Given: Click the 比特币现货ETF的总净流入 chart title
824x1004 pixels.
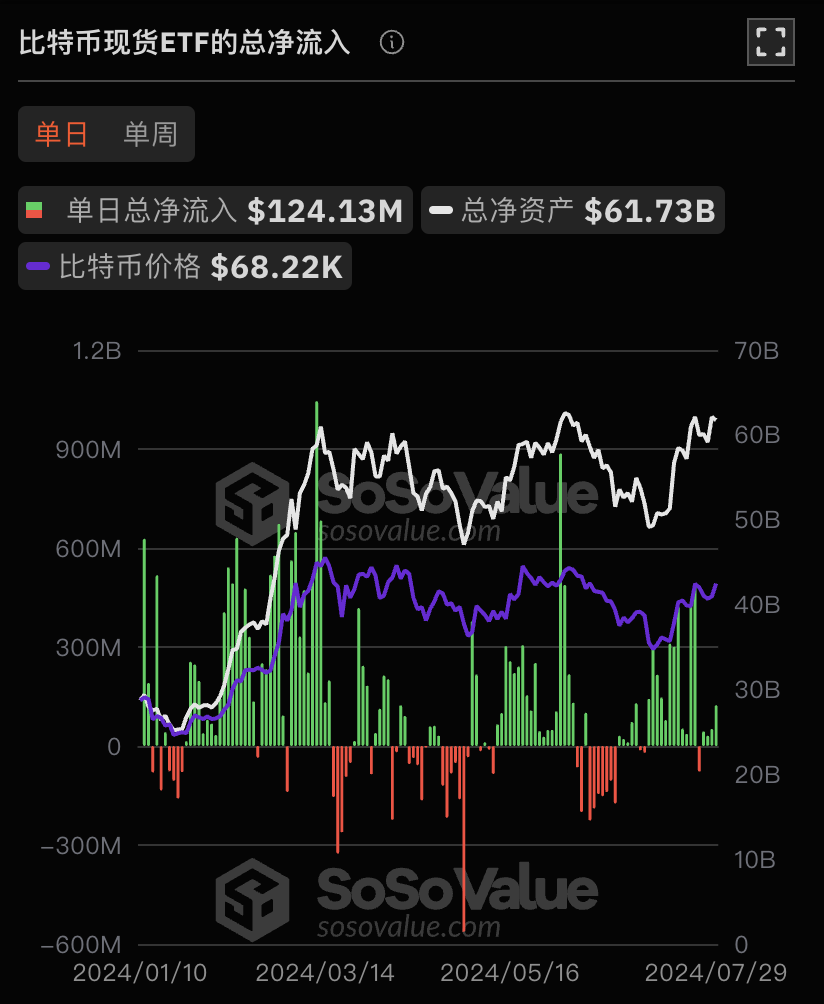Looking at the screenshot, I should tap(185, 42).
